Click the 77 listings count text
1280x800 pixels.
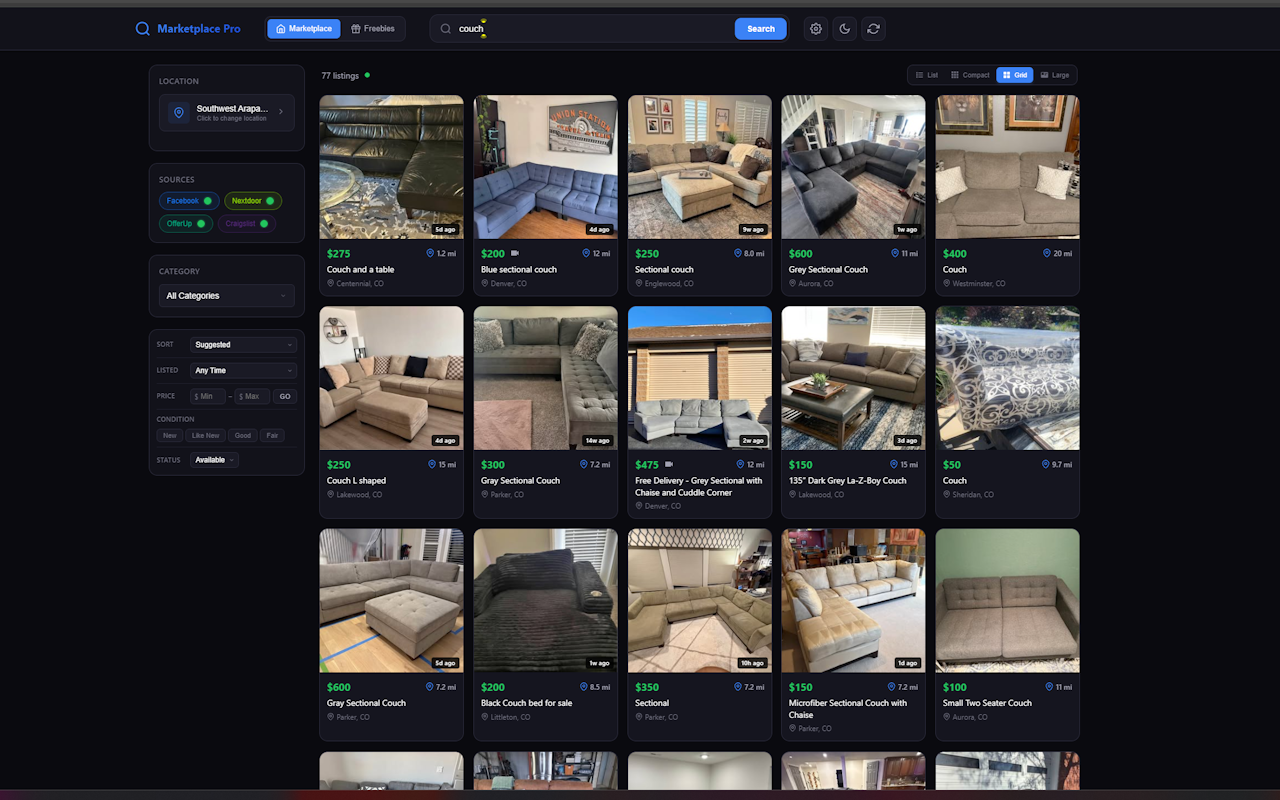(340, 76)
